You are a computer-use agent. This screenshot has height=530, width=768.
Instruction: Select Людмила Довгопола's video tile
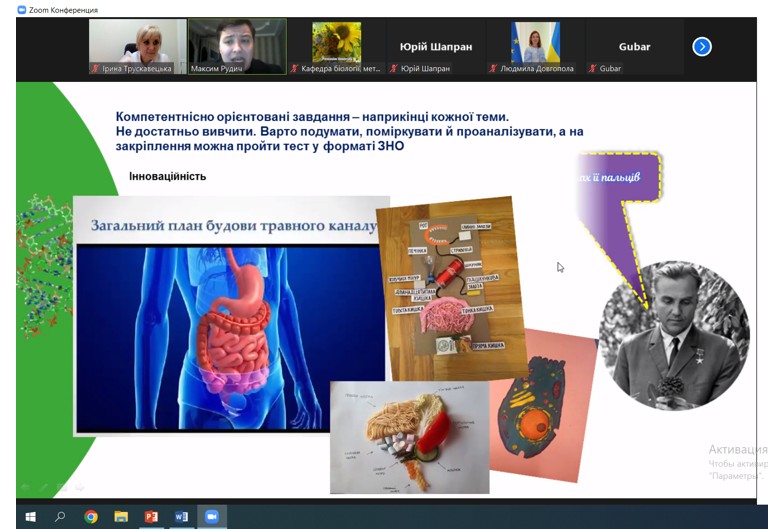click(x=535, y=47)
